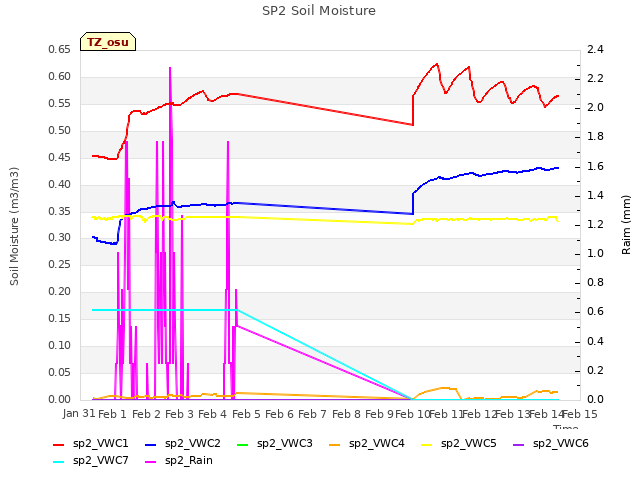The width and height of the screenshot is (640, 480).
Task: Toggle sp2_VWC5 legend entry
Action: (x=459, y=444)
